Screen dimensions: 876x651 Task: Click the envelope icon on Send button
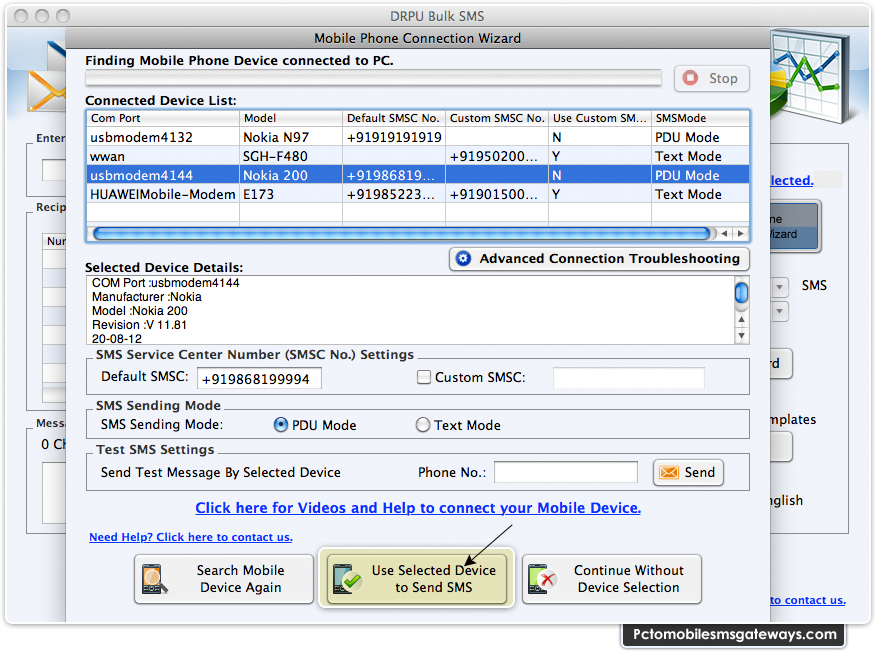(x=669, y=473)
